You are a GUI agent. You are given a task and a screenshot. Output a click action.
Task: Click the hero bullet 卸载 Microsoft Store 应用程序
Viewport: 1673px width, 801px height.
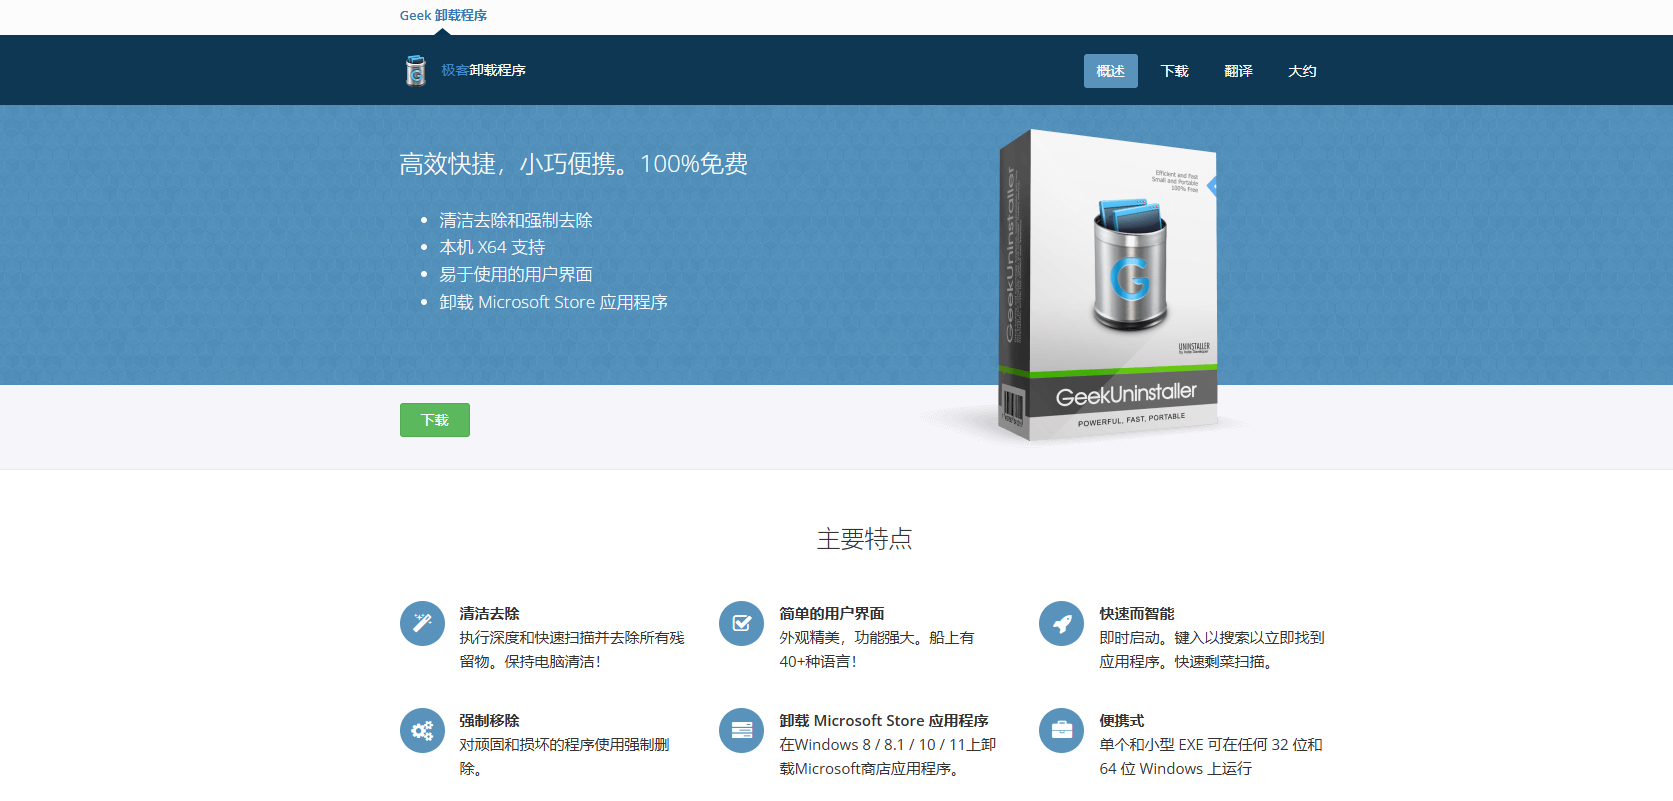(x=553, y=302)
